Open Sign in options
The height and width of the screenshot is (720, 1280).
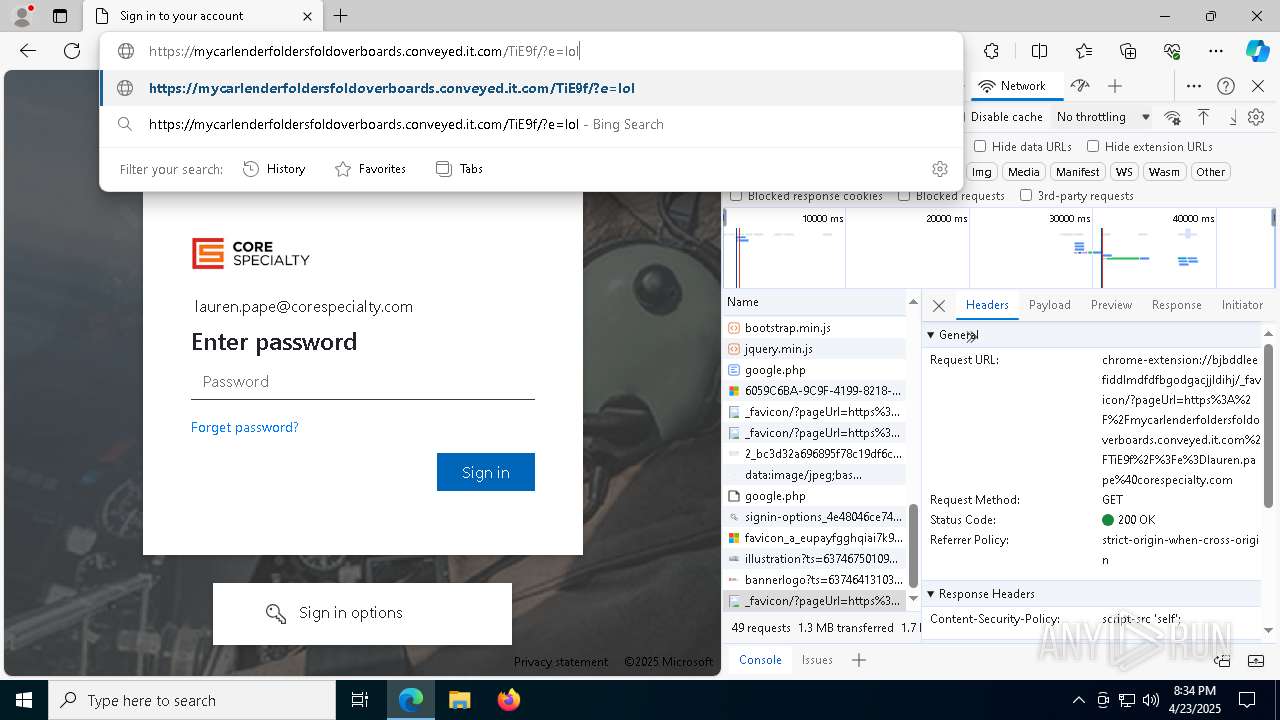362,613
